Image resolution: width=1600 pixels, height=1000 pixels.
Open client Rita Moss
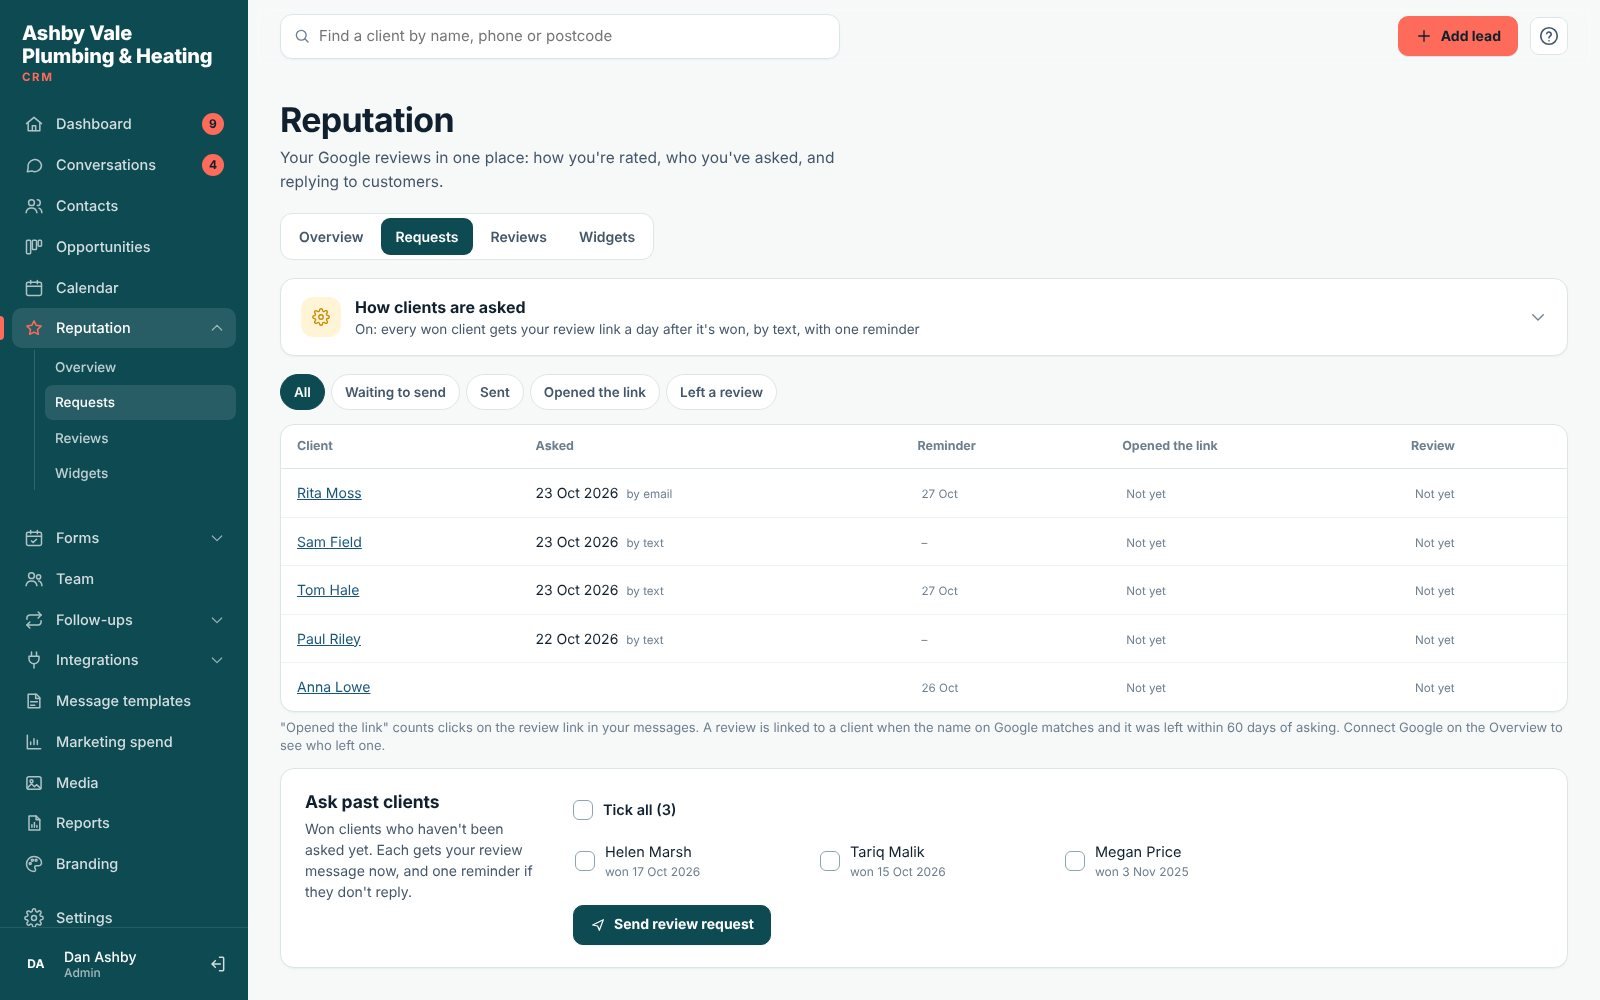329,493
